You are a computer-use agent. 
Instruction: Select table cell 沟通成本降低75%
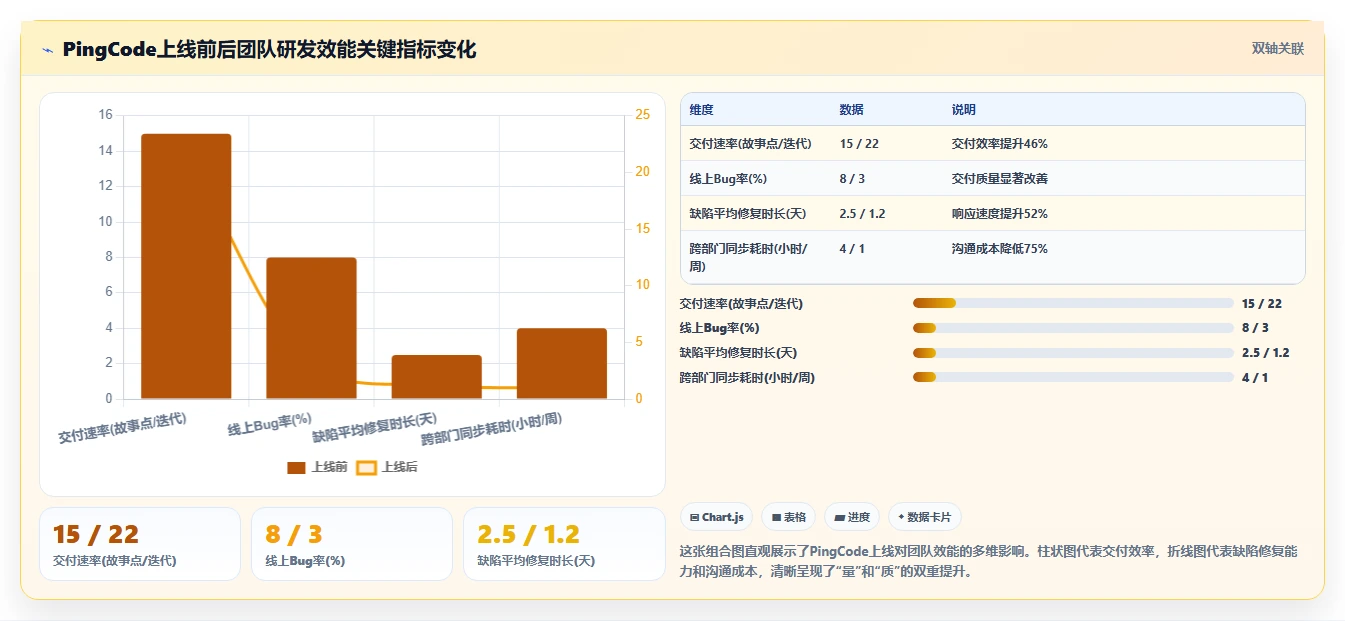pyautogui.click(x=1000, y=248)
